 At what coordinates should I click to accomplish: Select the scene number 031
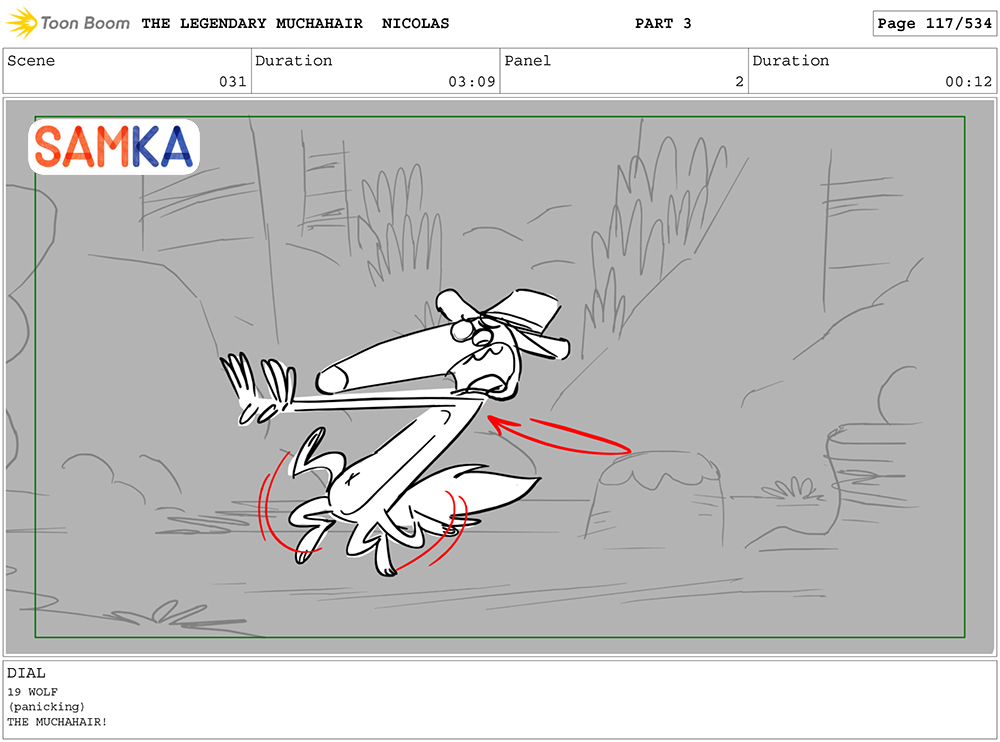click(x=233, y=82)
